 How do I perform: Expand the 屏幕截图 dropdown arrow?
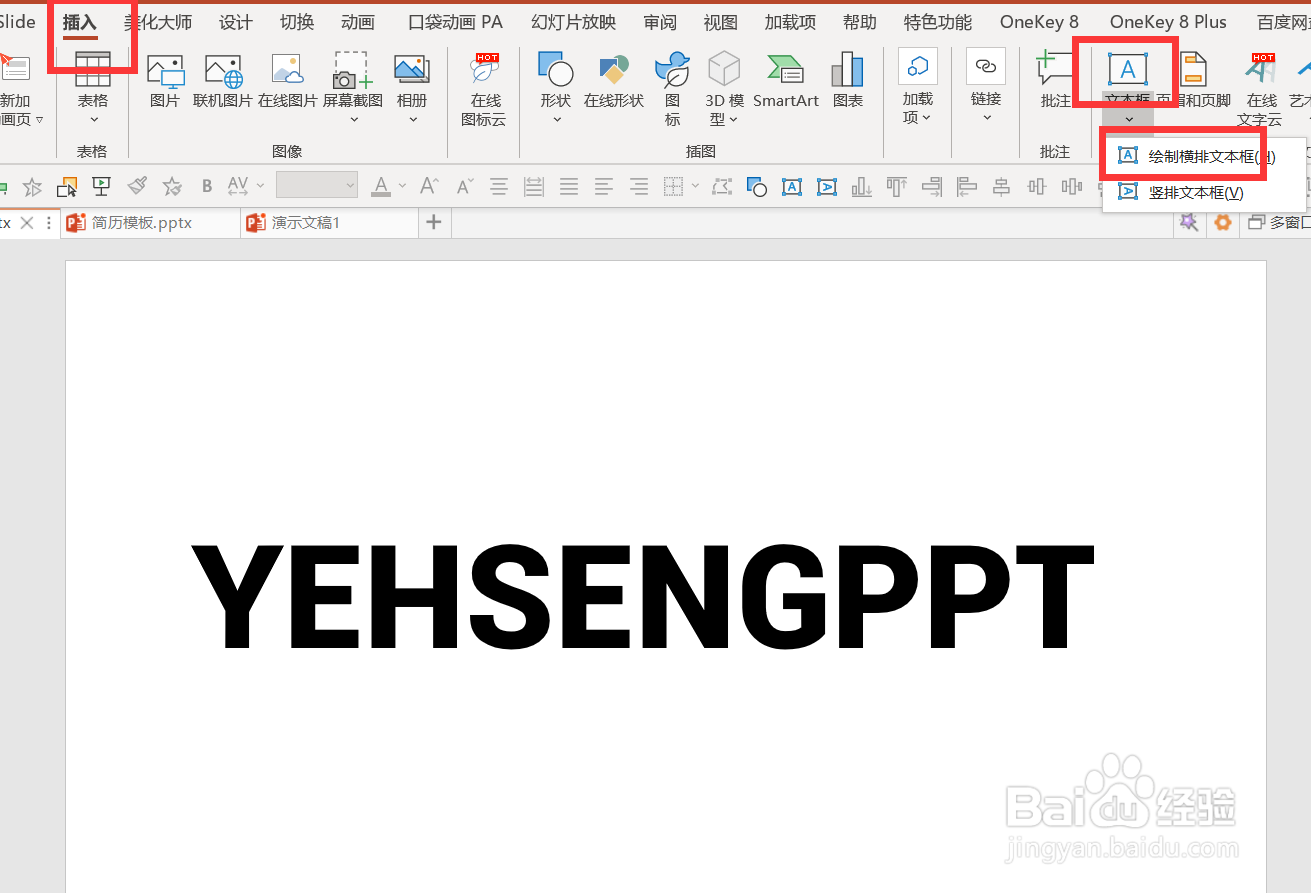pyautogui.click(x=354, y=121)
